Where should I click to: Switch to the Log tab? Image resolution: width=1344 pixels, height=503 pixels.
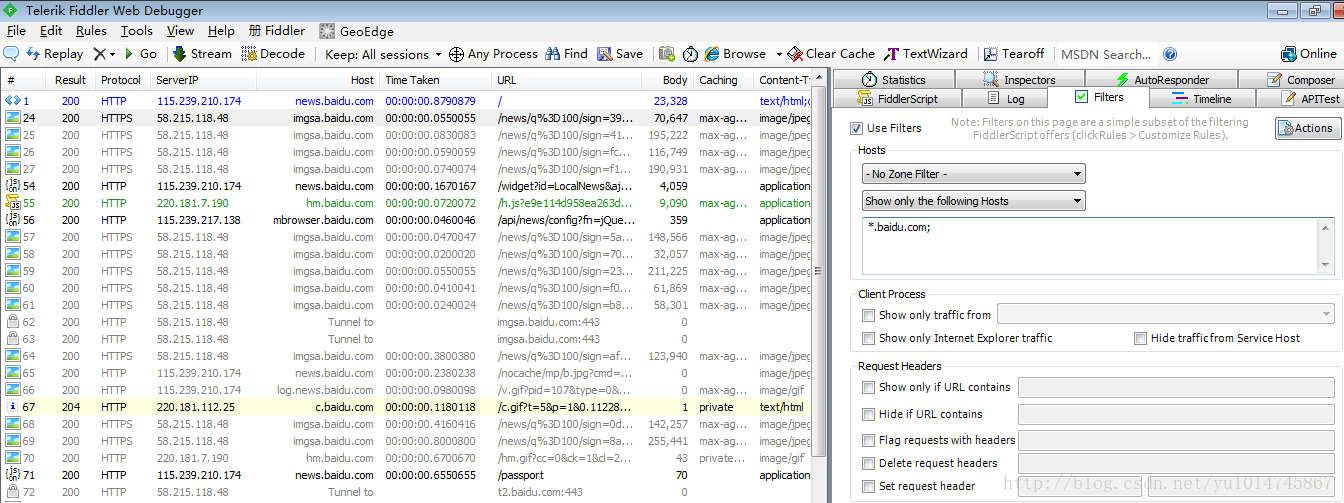pyautogui.click(x=1005, y=99)
